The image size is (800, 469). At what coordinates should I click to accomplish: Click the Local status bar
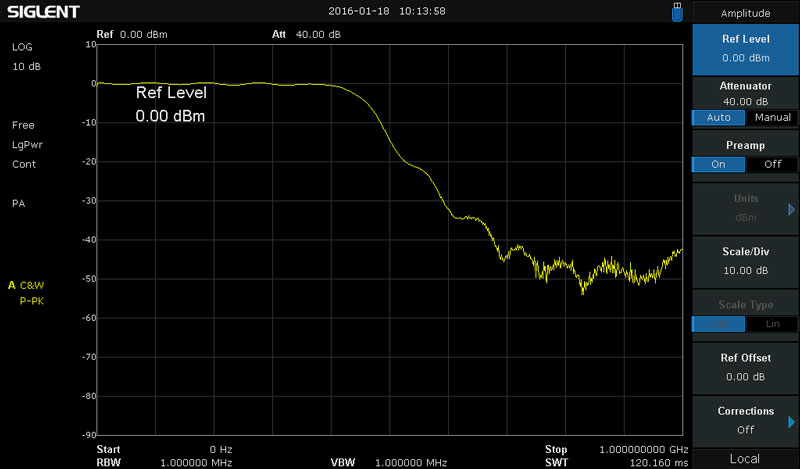click(745, 458)
